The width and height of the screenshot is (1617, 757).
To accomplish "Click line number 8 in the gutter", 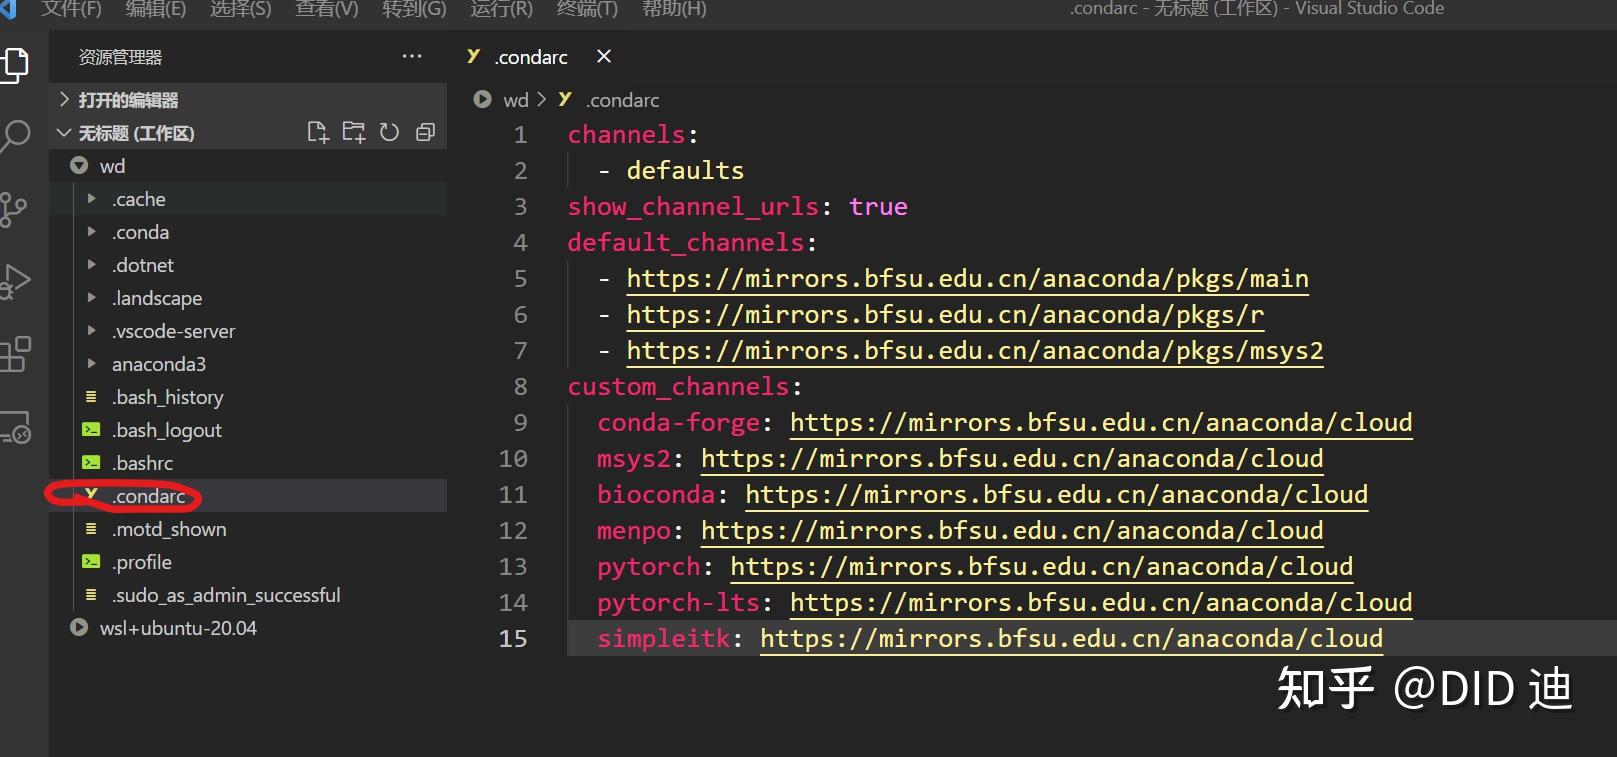I will coord(520,387).
